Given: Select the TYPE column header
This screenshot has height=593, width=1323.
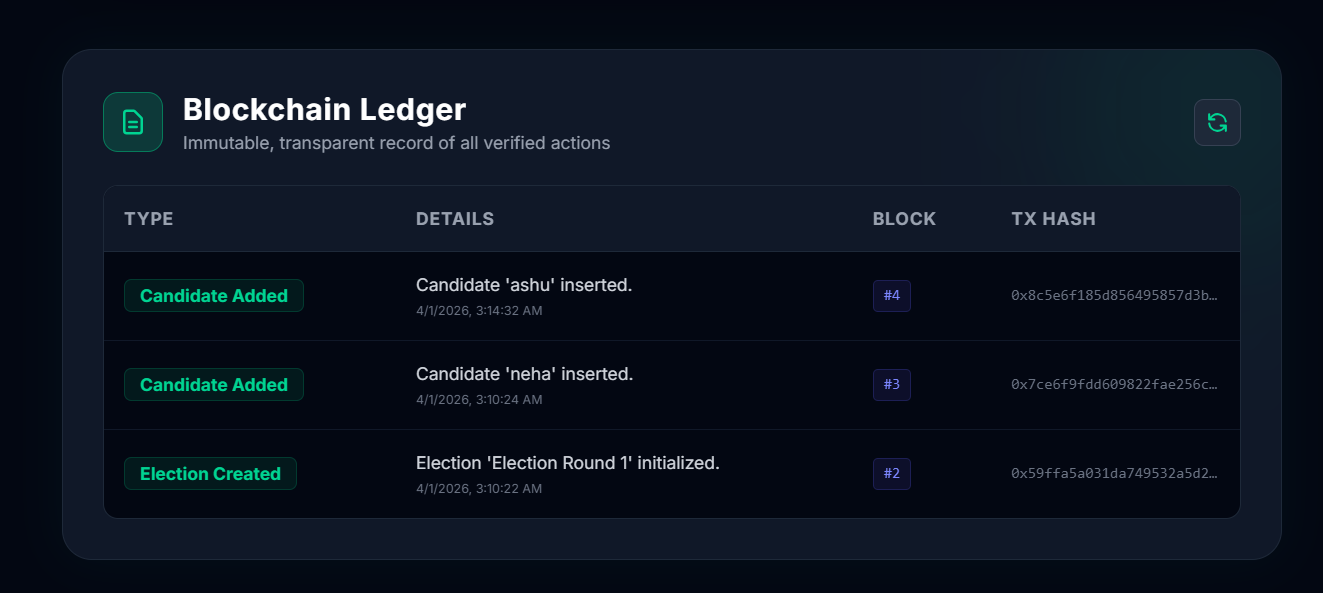Looking at the screenshot, I should (x=149, y=219).
